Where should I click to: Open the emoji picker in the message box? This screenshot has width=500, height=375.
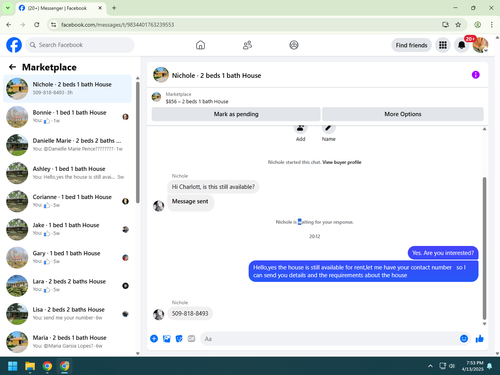point(464,339)
